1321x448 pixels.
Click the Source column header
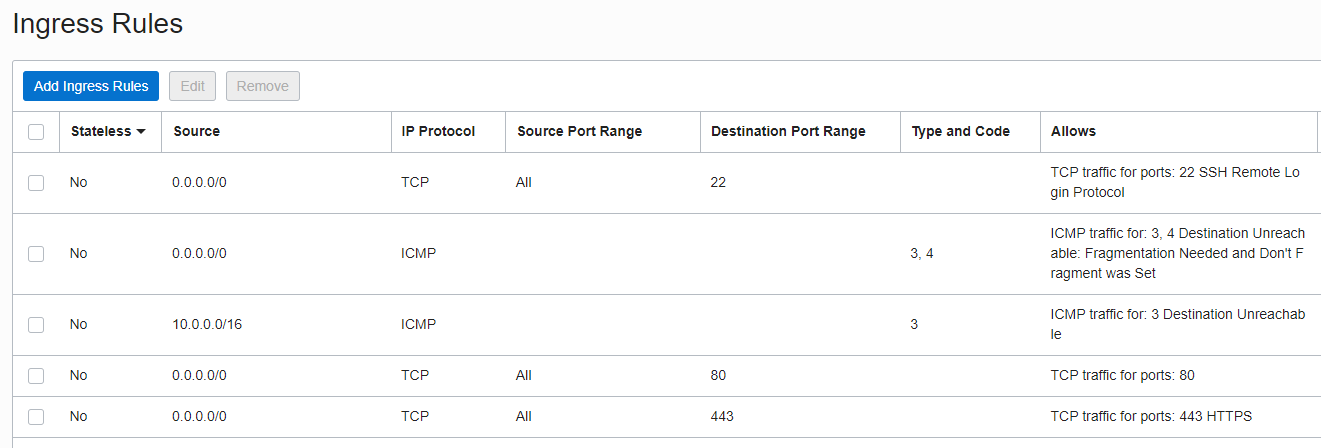pos(197,131)
